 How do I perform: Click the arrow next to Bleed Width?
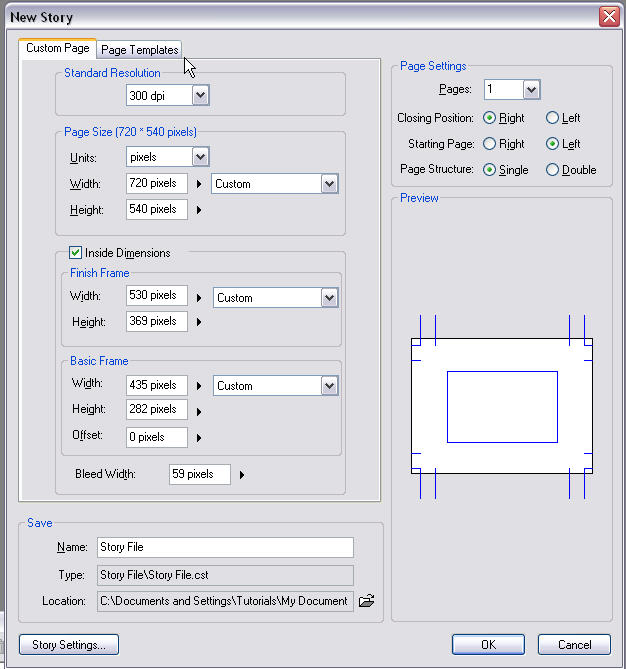(242, 475)
